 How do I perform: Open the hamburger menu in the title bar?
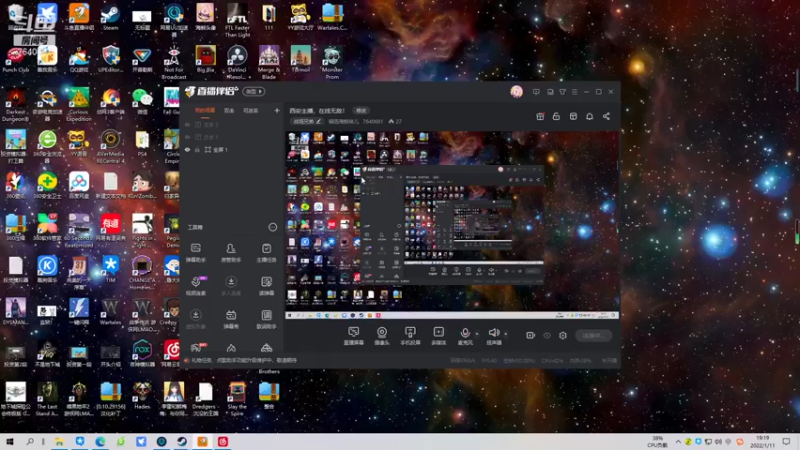pyautogui.click(x=574, y=92)
